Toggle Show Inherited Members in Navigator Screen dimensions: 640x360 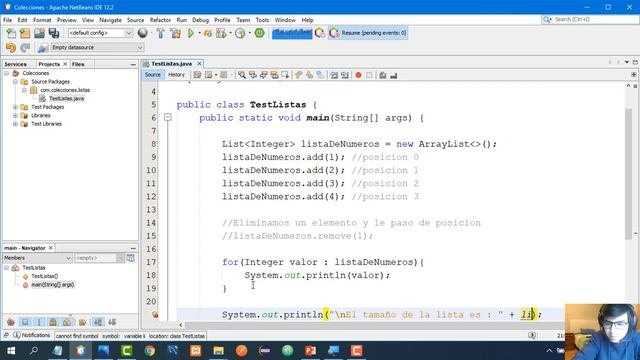(x=11, y=322)
